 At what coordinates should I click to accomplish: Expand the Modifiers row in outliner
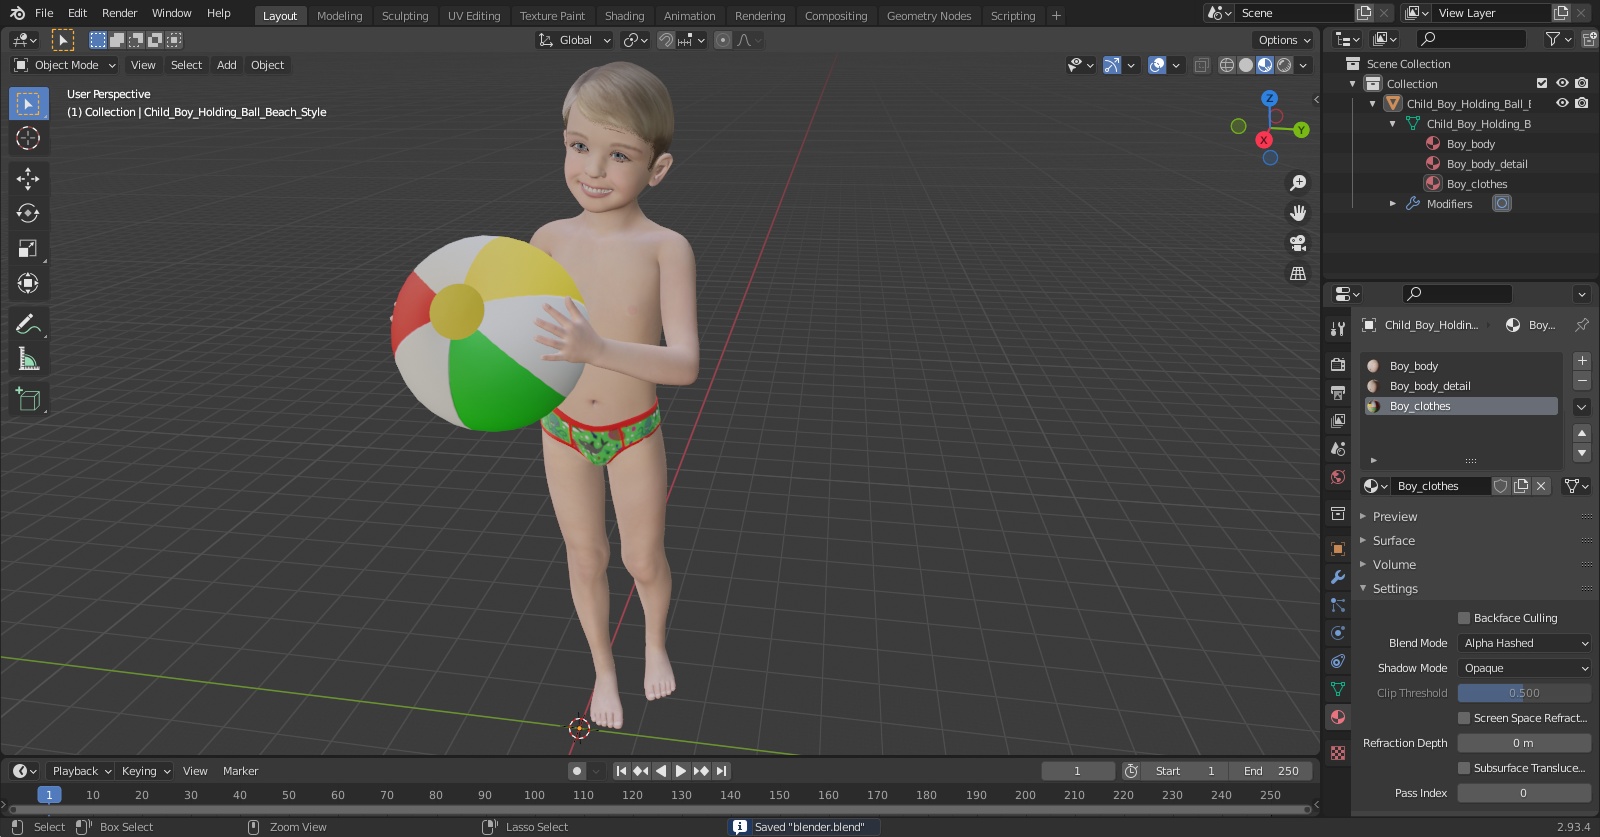1392,203
